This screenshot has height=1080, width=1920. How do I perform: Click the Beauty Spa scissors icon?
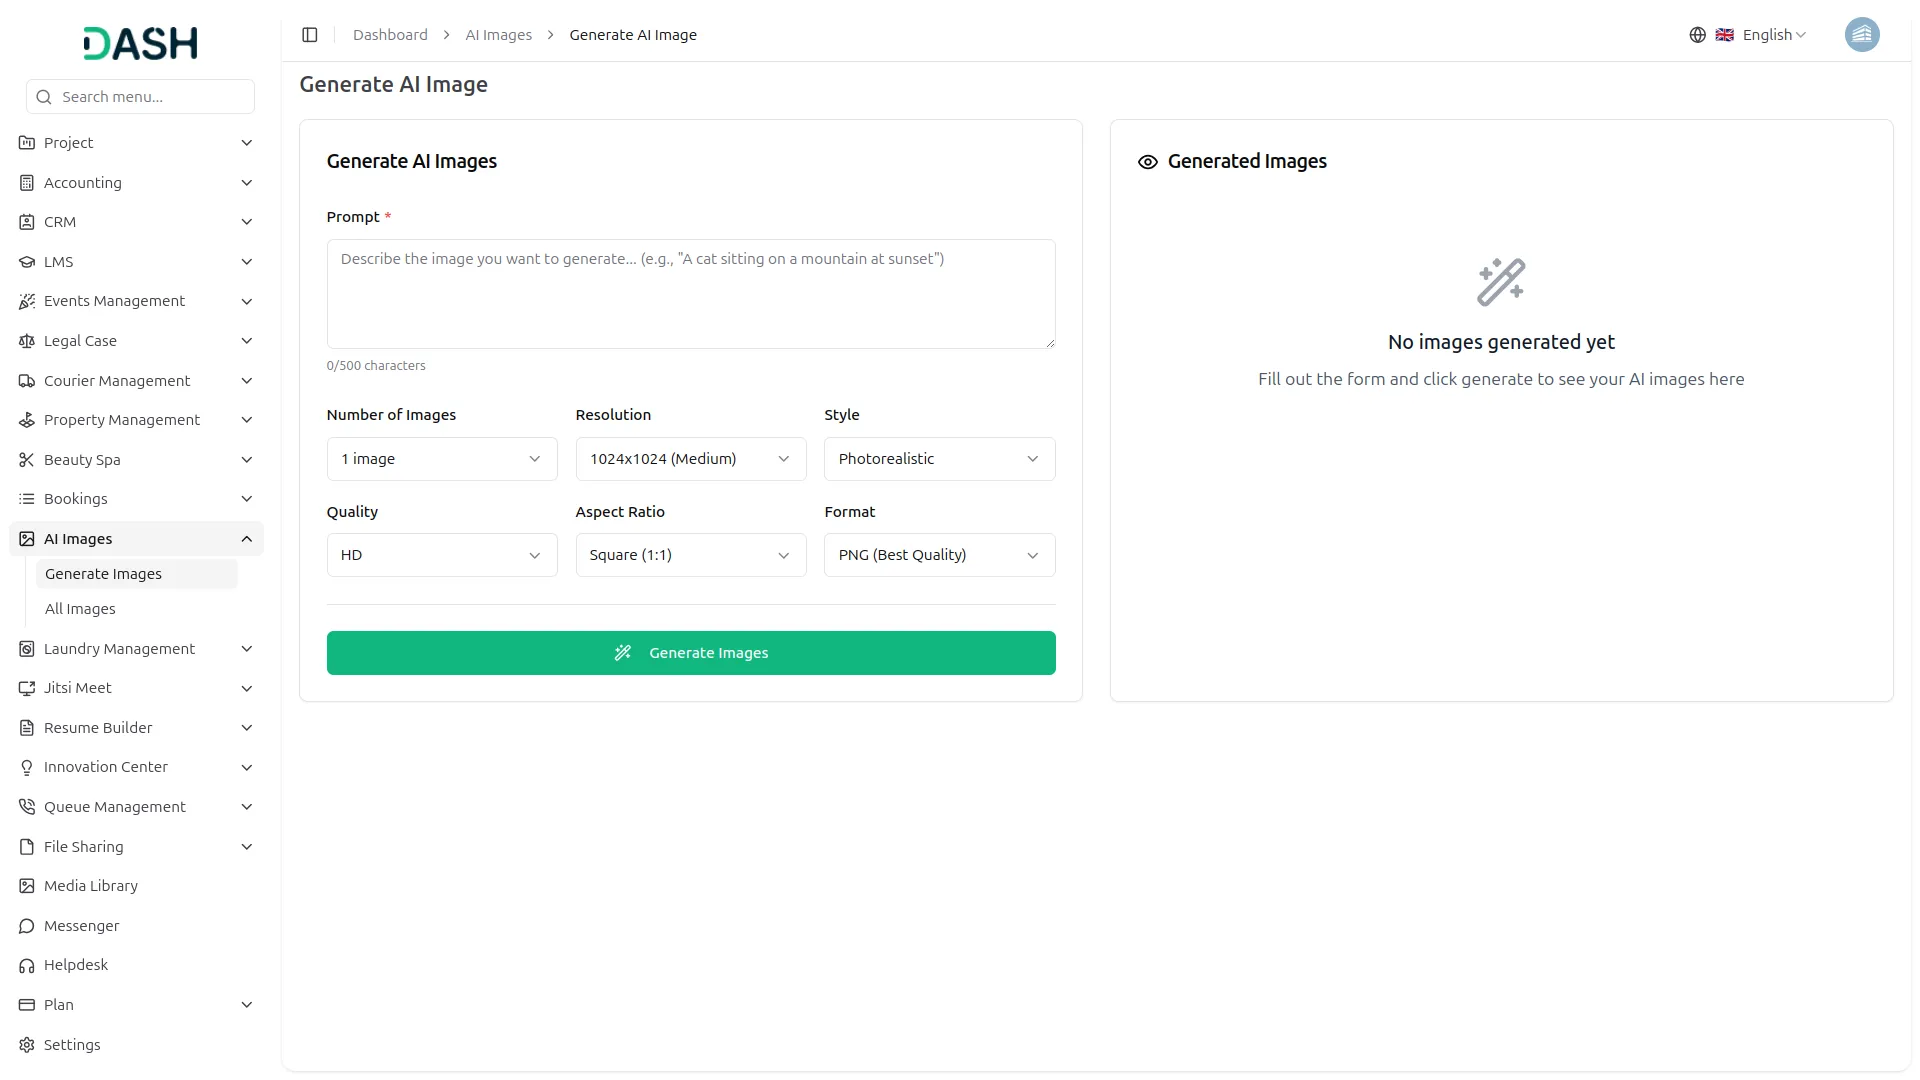coord(27,460)
